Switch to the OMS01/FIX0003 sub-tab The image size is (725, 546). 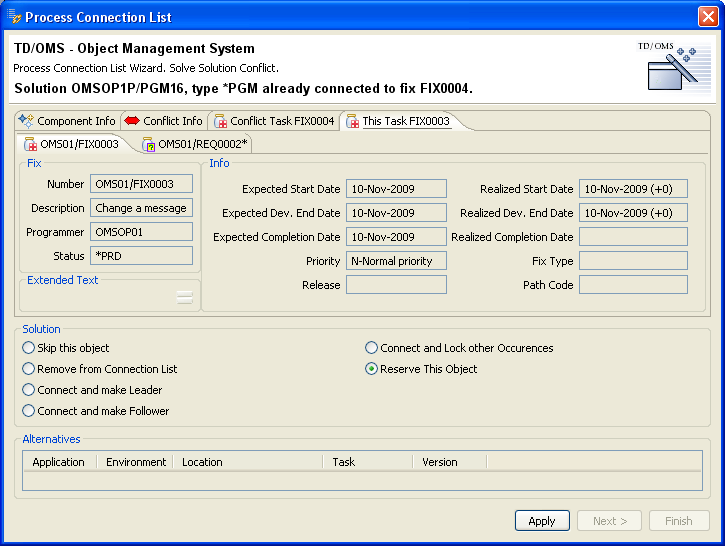(x=79, y=145)
